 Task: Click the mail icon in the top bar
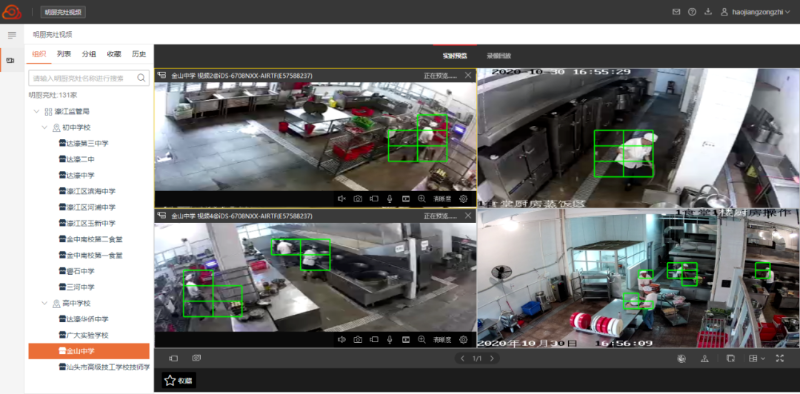[x=676, y=12]
